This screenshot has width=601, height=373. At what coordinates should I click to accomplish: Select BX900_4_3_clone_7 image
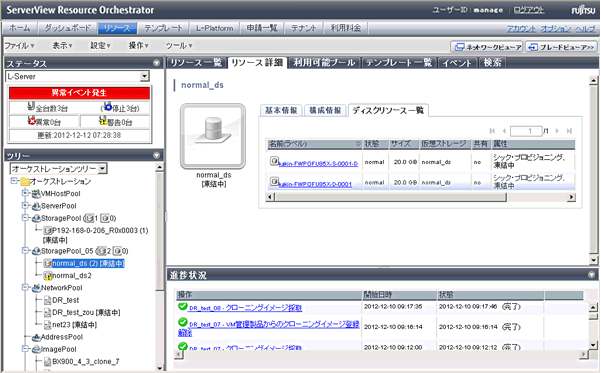85,361
